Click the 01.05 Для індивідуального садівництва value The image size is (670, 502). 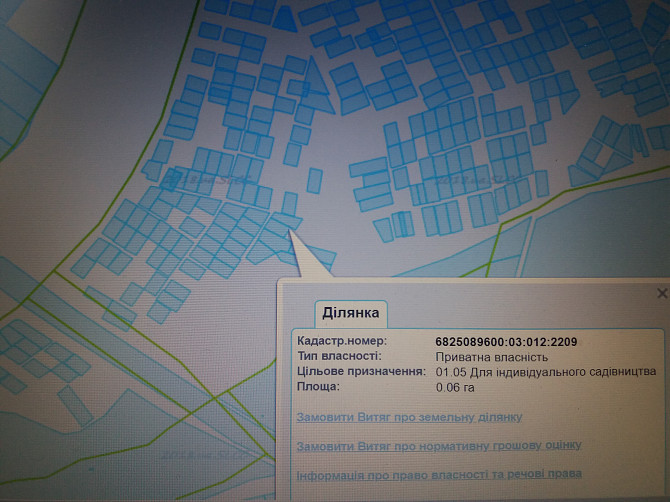click(x=546, y=372)
